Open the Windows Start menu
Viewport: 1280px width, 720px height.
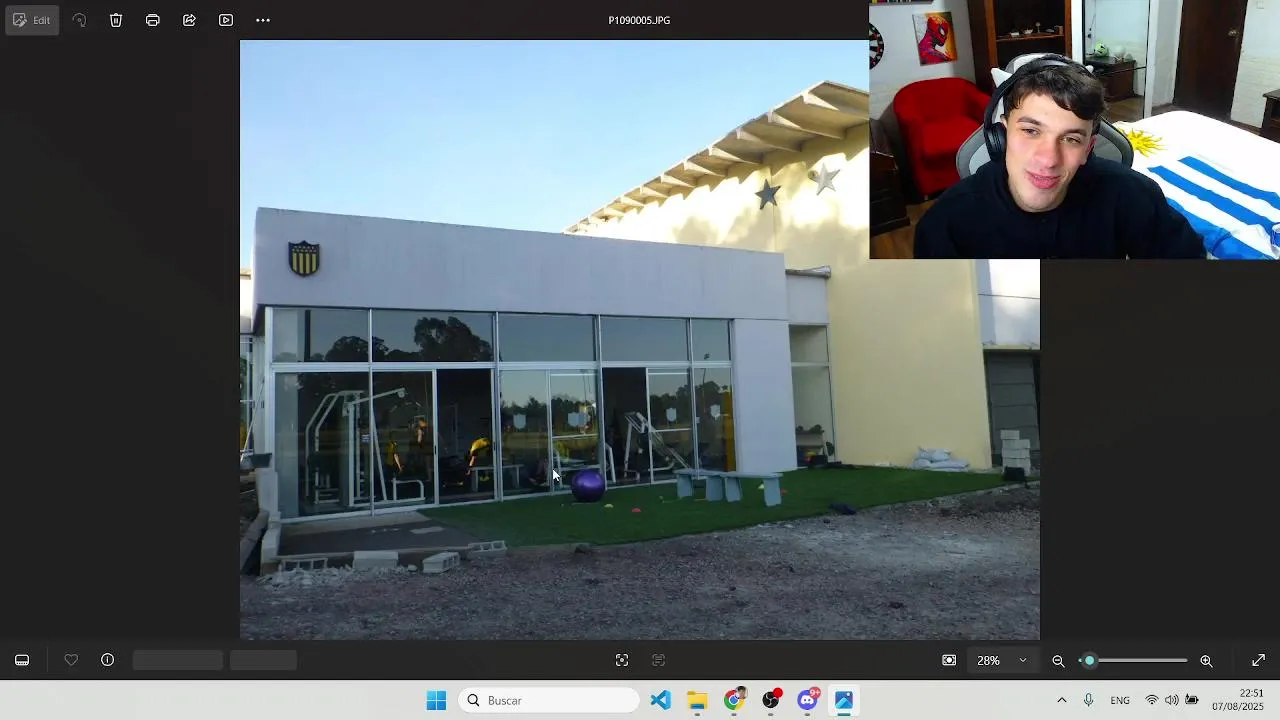tap(436, 700)
